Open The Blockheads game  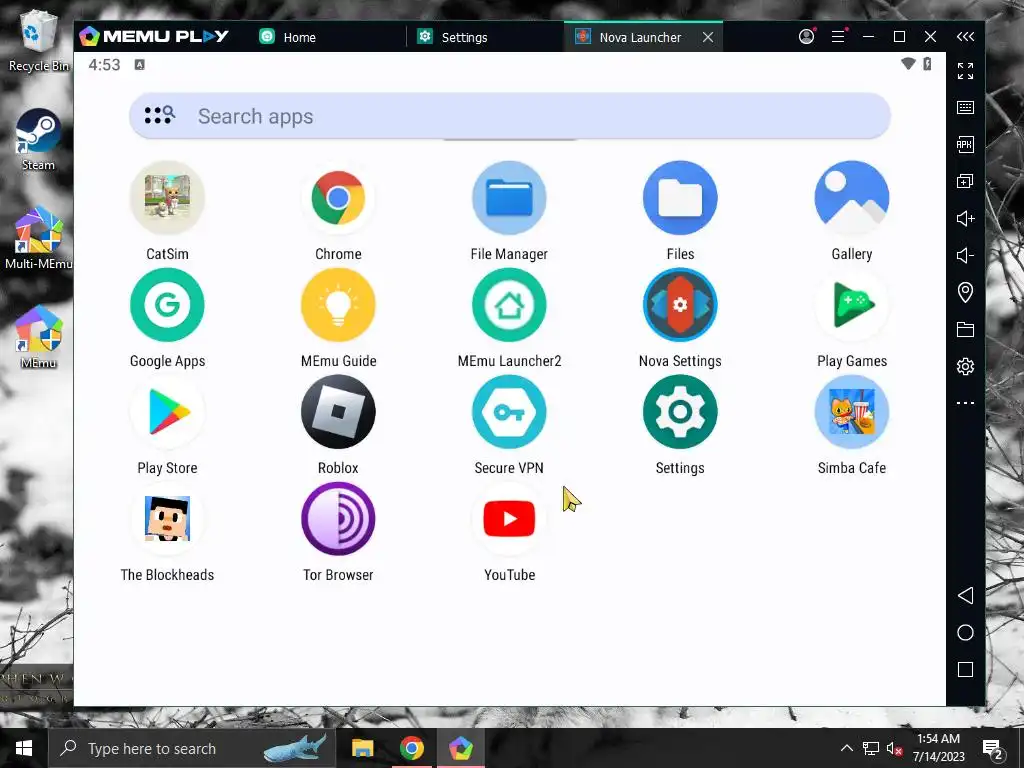click(167, 519)
